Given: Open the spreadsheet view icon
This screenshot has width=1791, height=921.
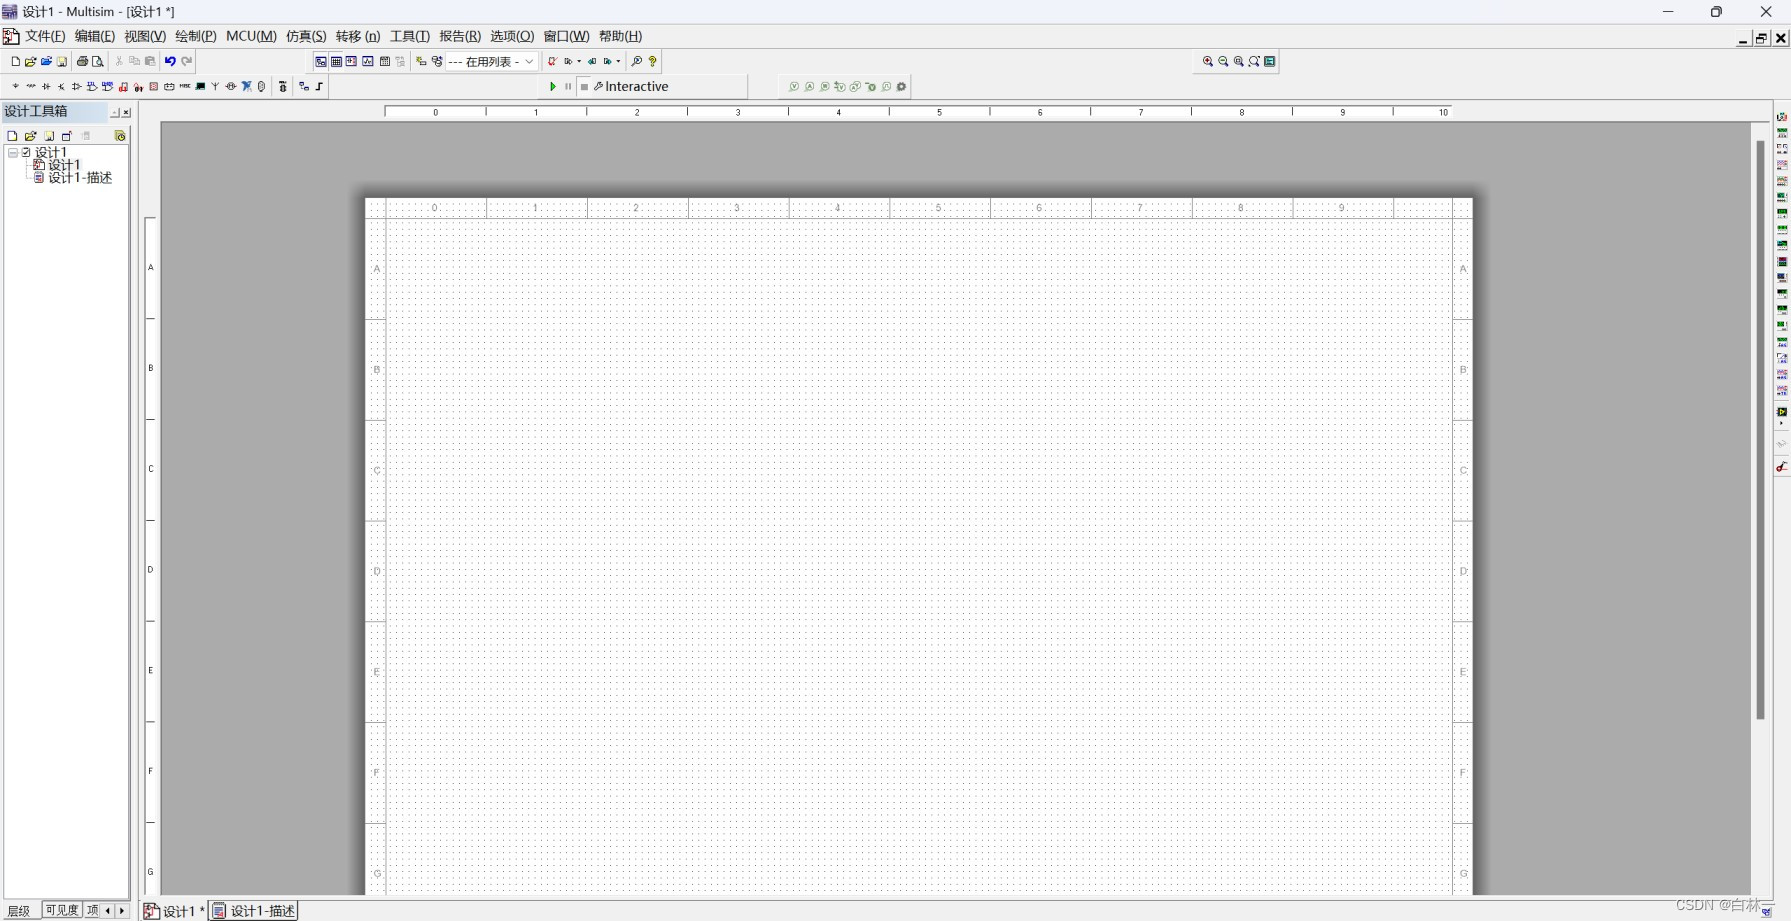Looking at the screenshot, I should click(x=336, y=61).
